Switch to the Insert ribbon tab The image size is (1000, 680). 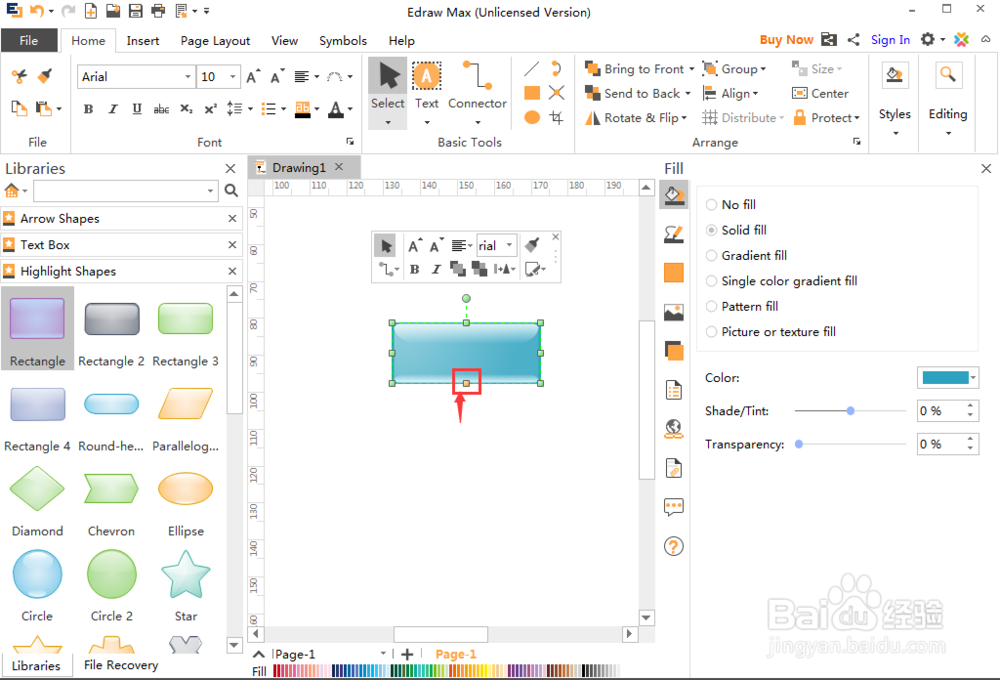tap(142, 41)
